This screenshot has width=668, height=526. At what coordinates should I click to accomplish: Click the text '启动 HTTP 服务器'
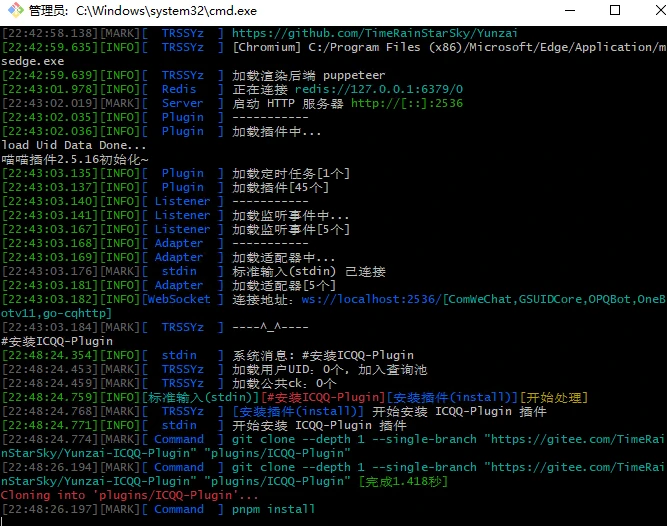coord(288,103)
